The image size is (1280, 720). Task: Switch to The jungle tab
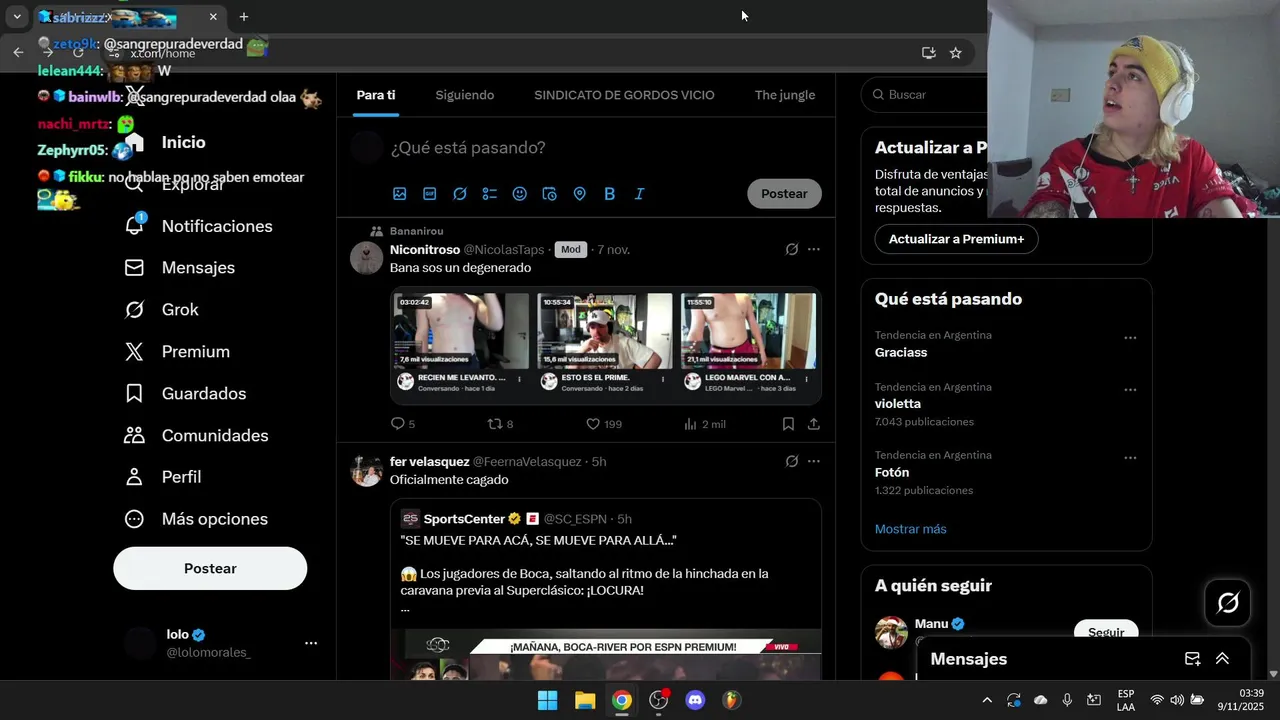click(x=785, y=95)
